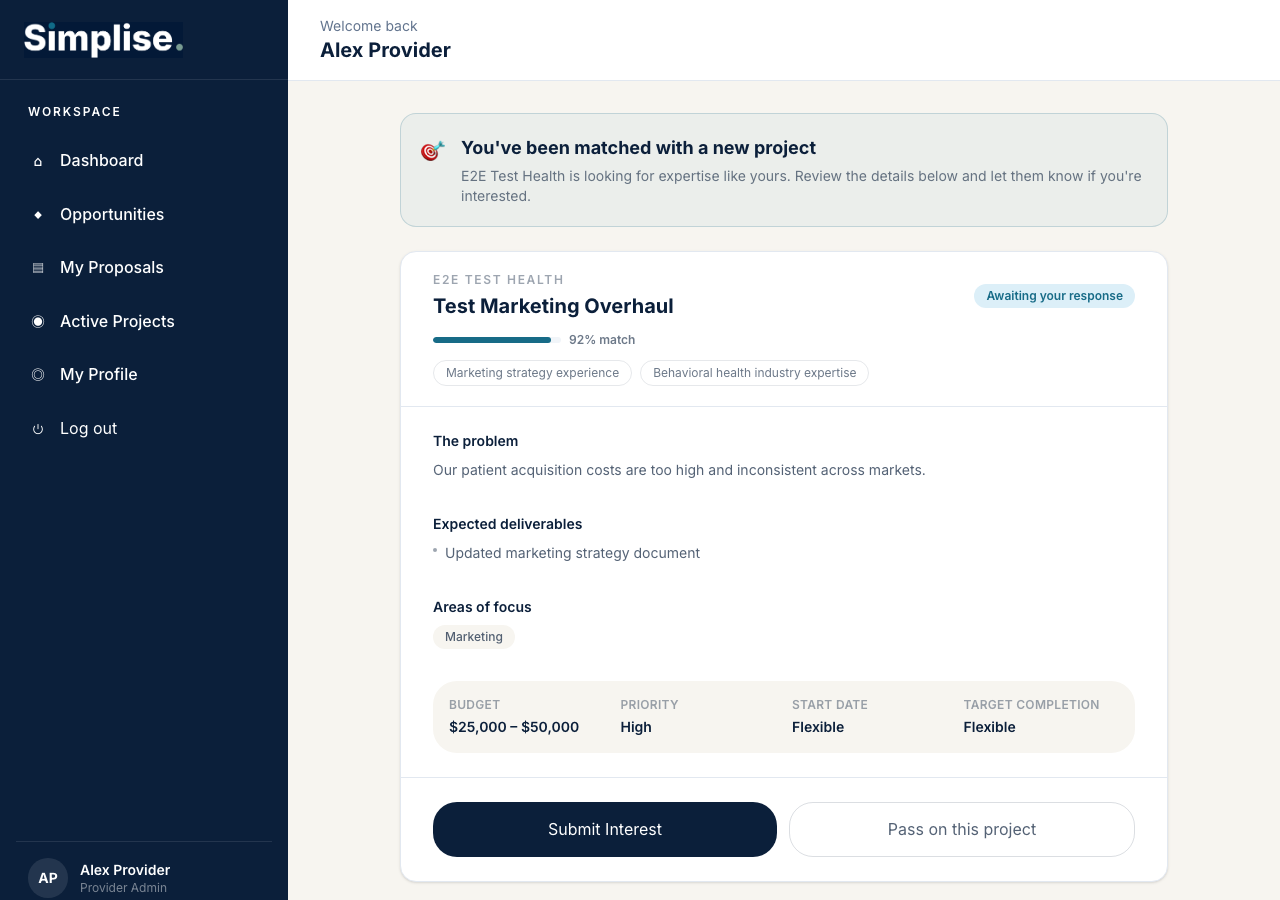
Task: Click the Dashboard home icon
Action: point(38,161)
